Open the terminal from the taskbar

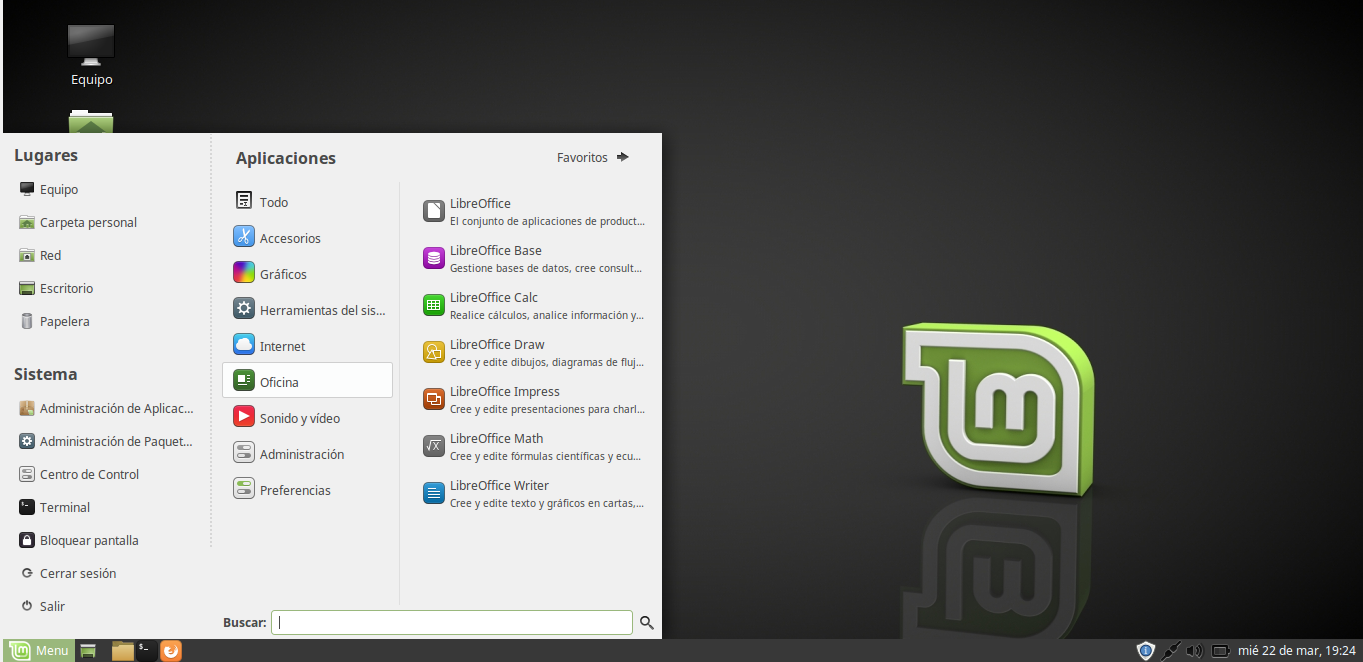coord(145,650)
